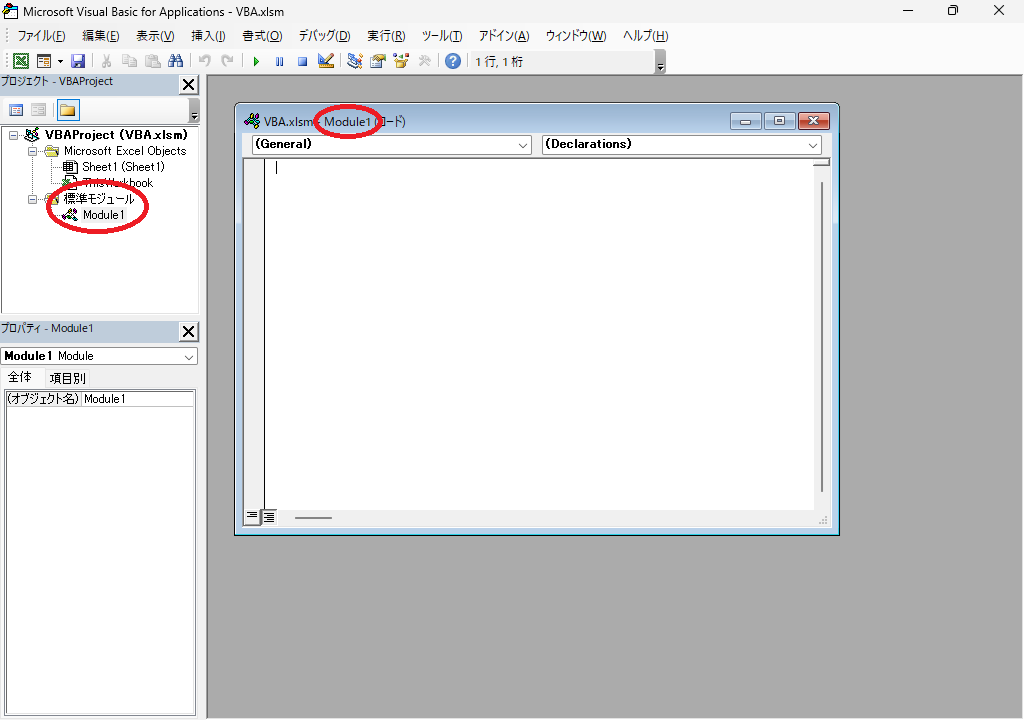Open the ファイル(F) menu
The image size is (1024, 720).
[41, 36]
